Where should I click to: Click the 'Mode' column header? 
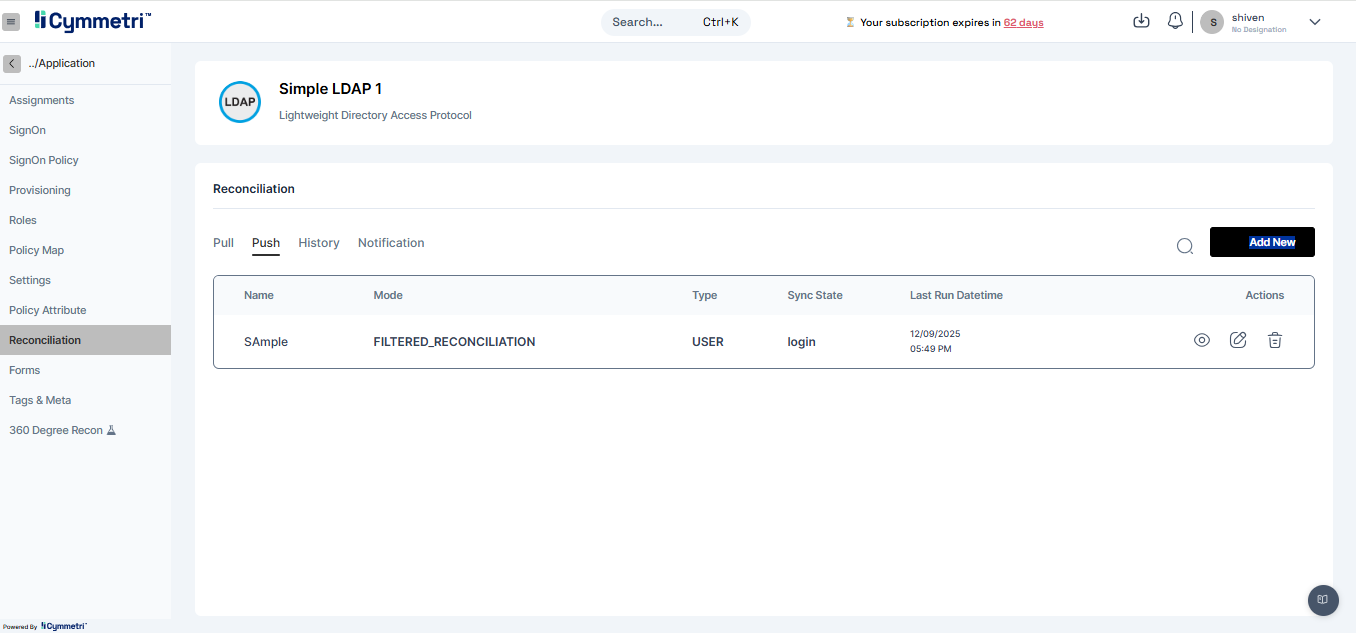(x=388, y=295)
